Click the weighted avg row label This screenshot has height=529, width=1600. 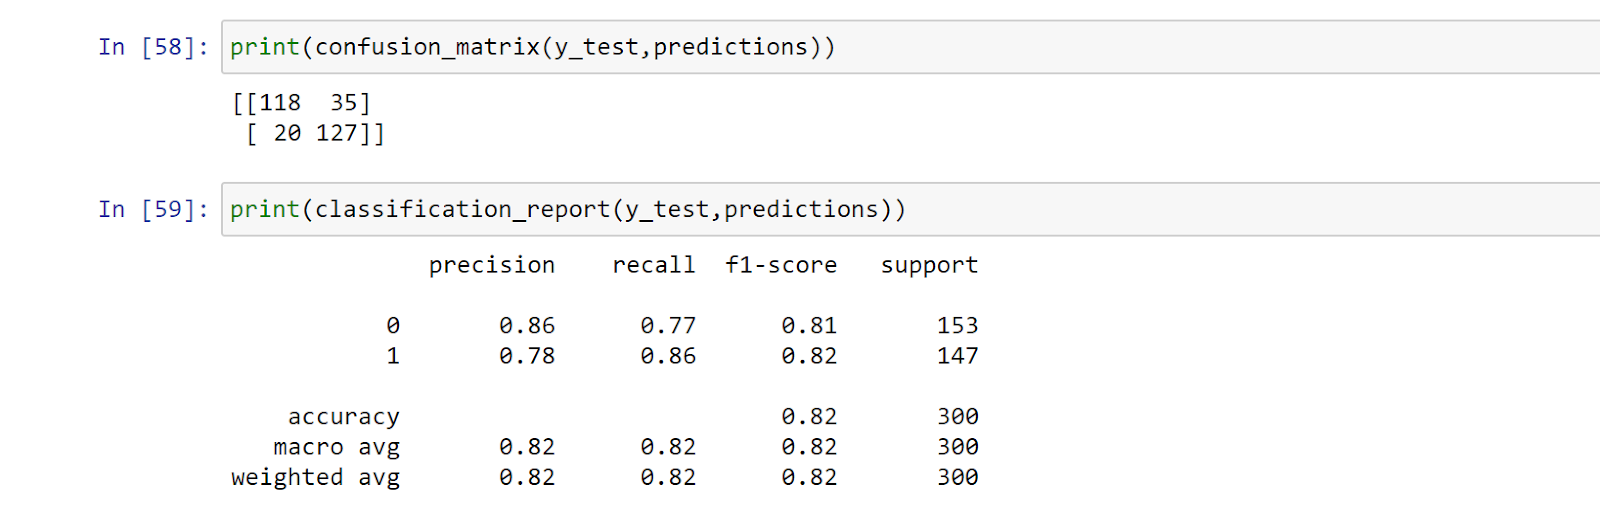[x=315, y=478]
